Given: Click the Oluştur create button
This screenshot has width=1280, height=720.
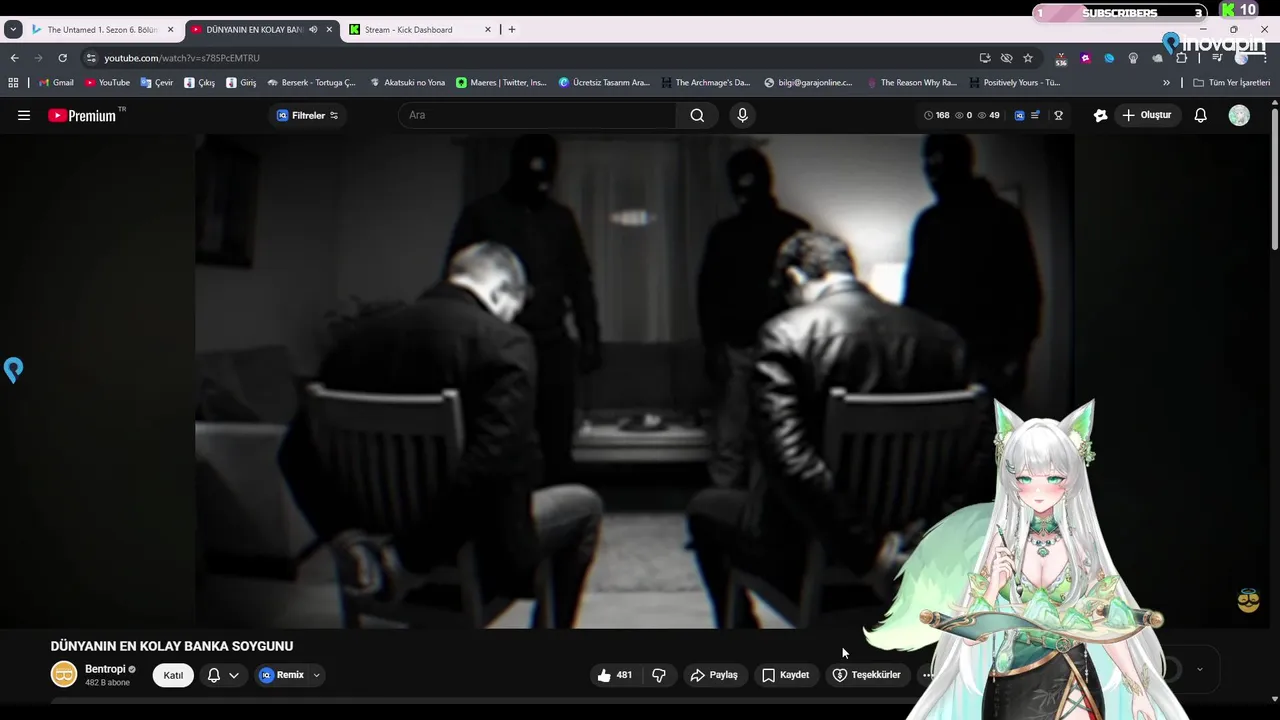Looking at the screenshot, I should tap(1146, 115).
